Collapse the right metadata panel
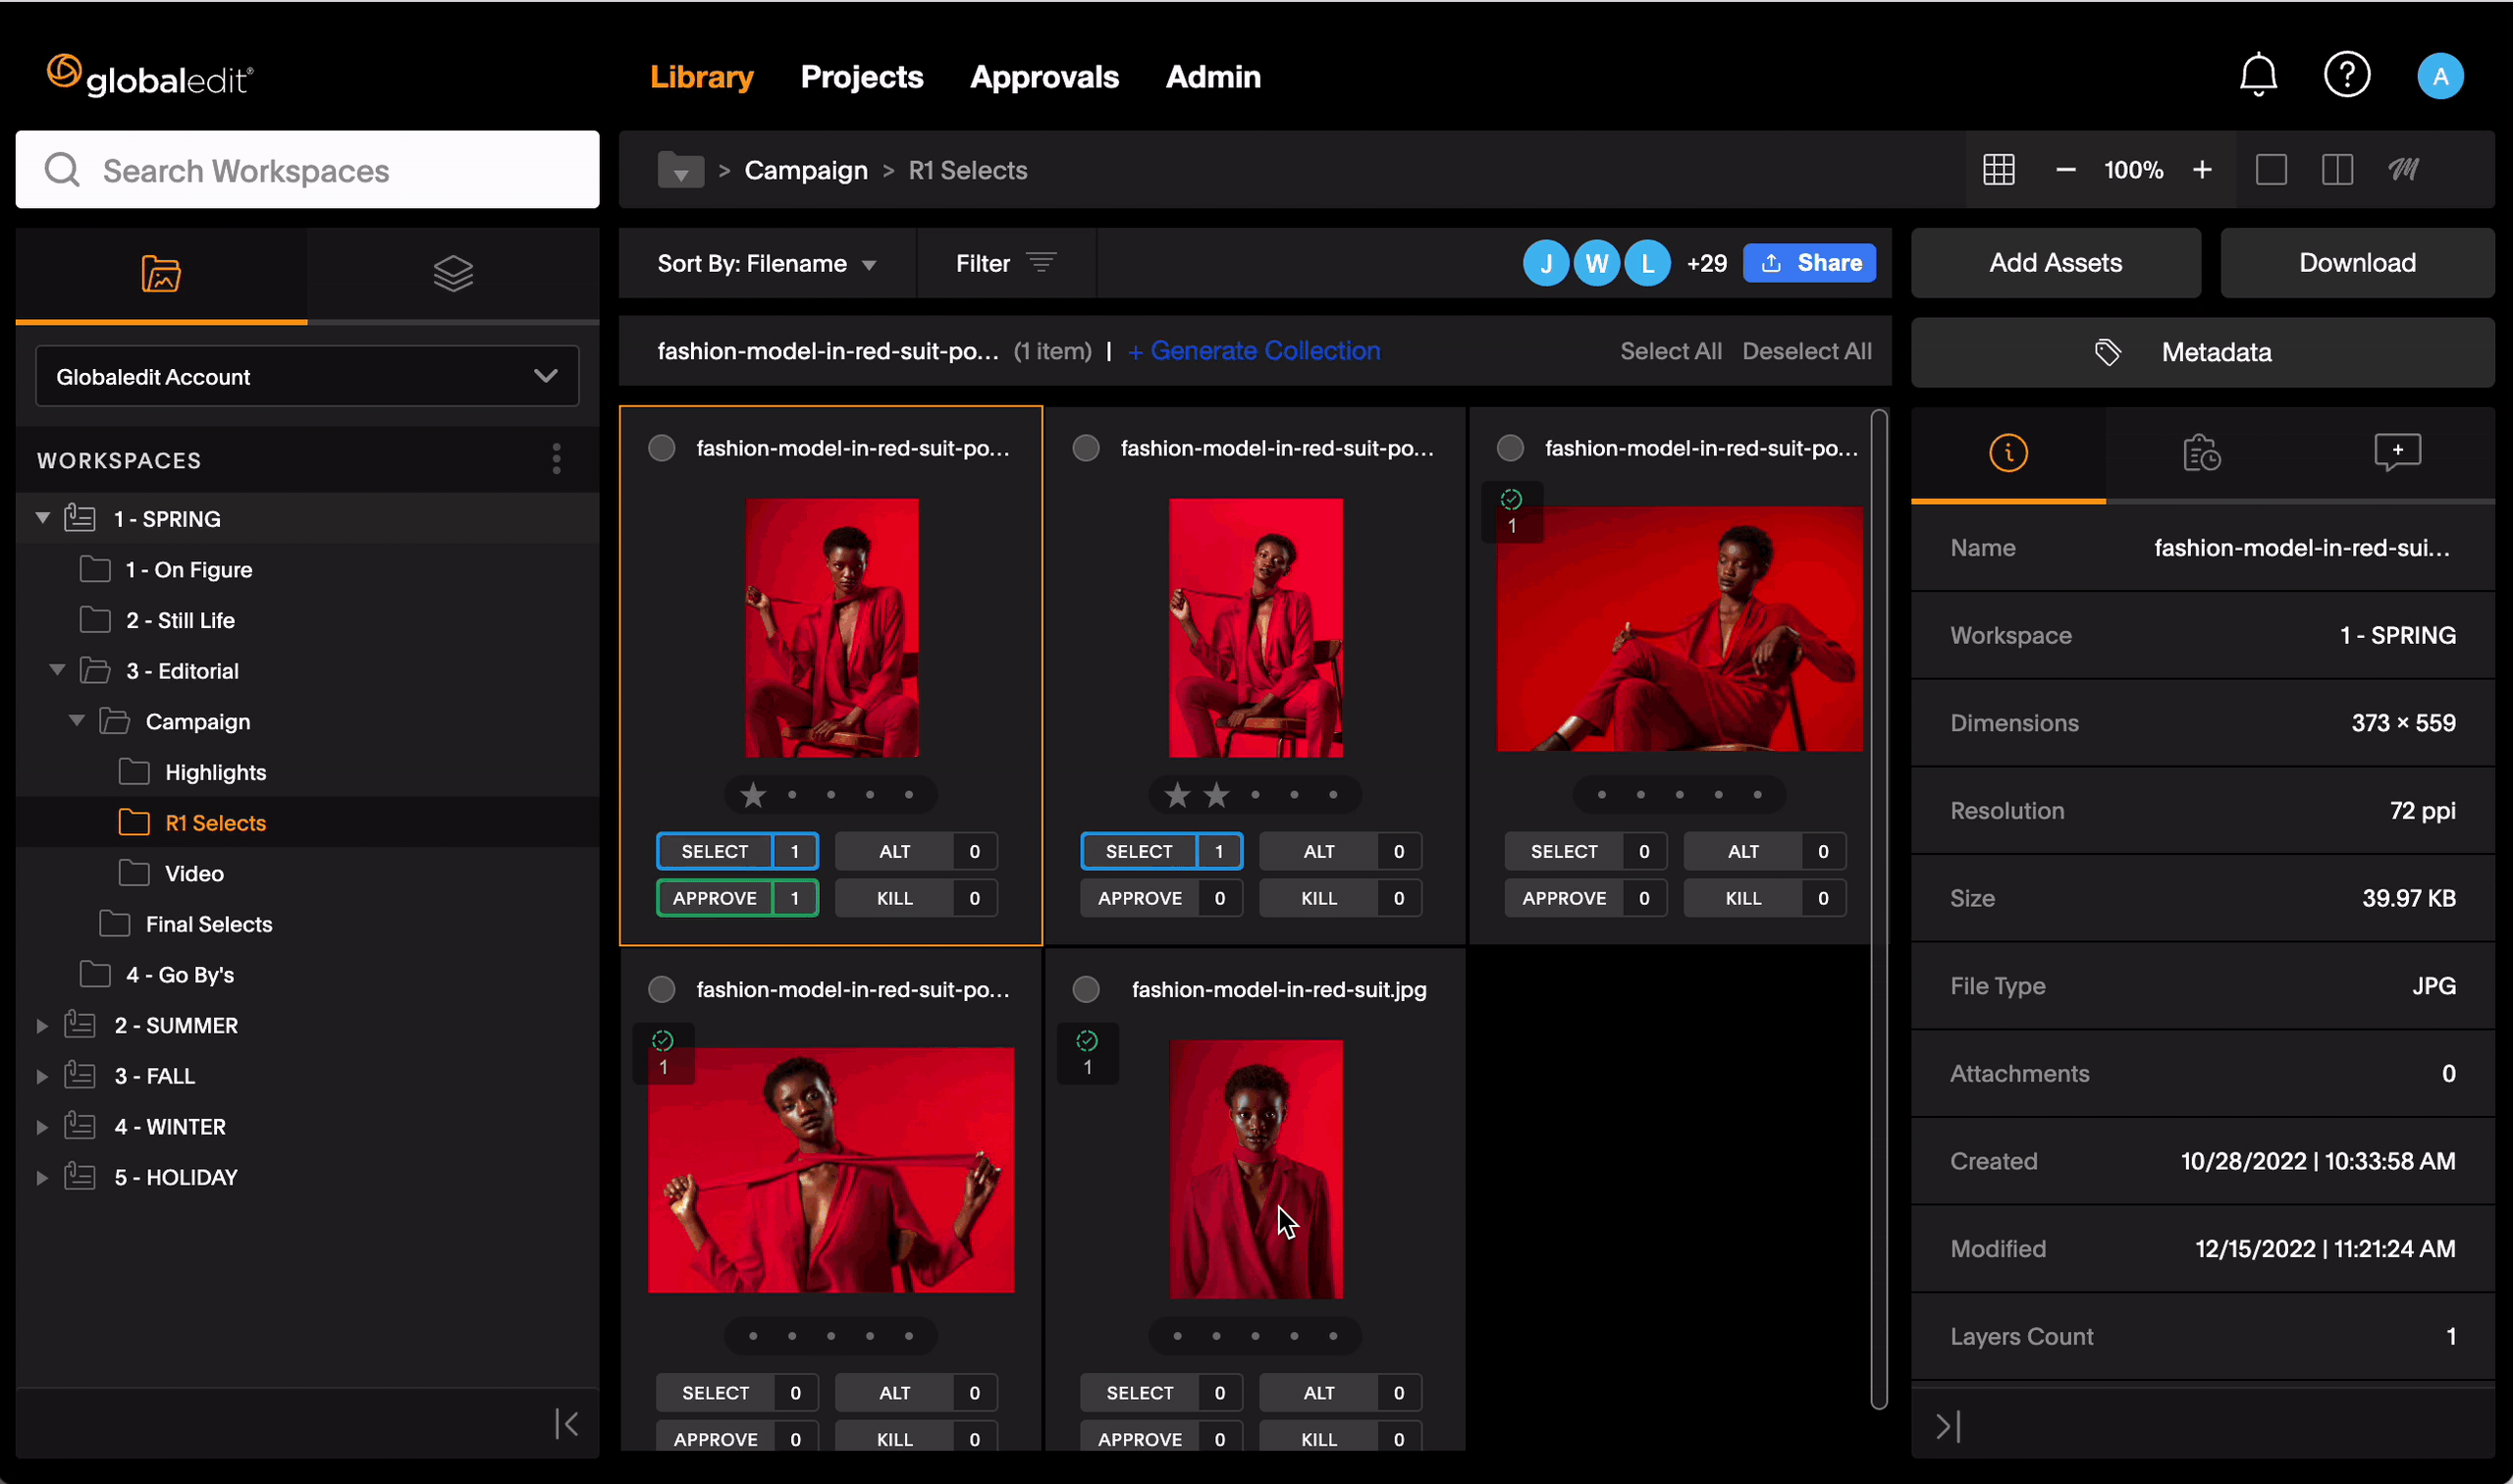Screen dimensions: 2513x1484 [x=1948, y=1426]
